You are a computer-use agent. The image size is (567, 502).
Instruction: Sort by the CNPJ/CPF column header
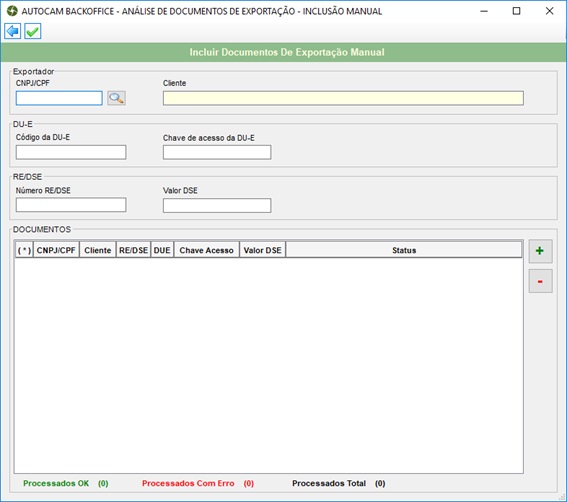coord(56,250)
